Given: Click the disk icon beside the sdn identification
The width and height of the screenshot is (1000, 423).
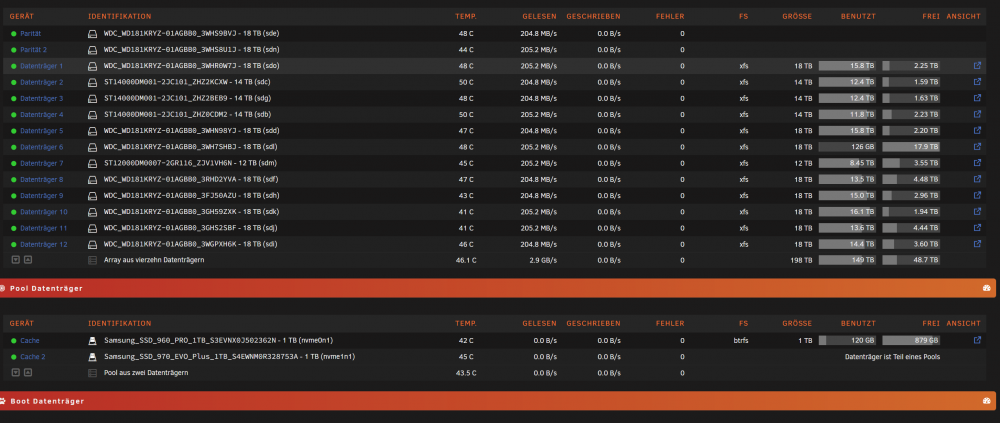Looking at the screenshot, I should (92, 50).
